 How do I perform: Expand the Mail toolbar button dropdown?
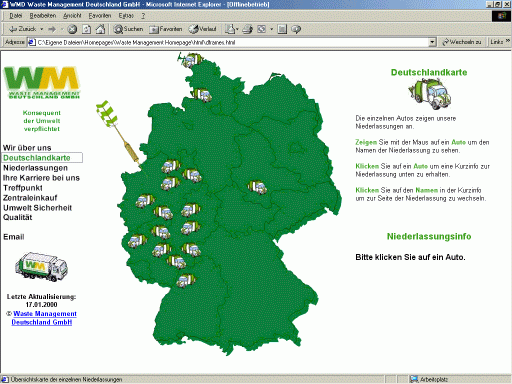[237, 29]
